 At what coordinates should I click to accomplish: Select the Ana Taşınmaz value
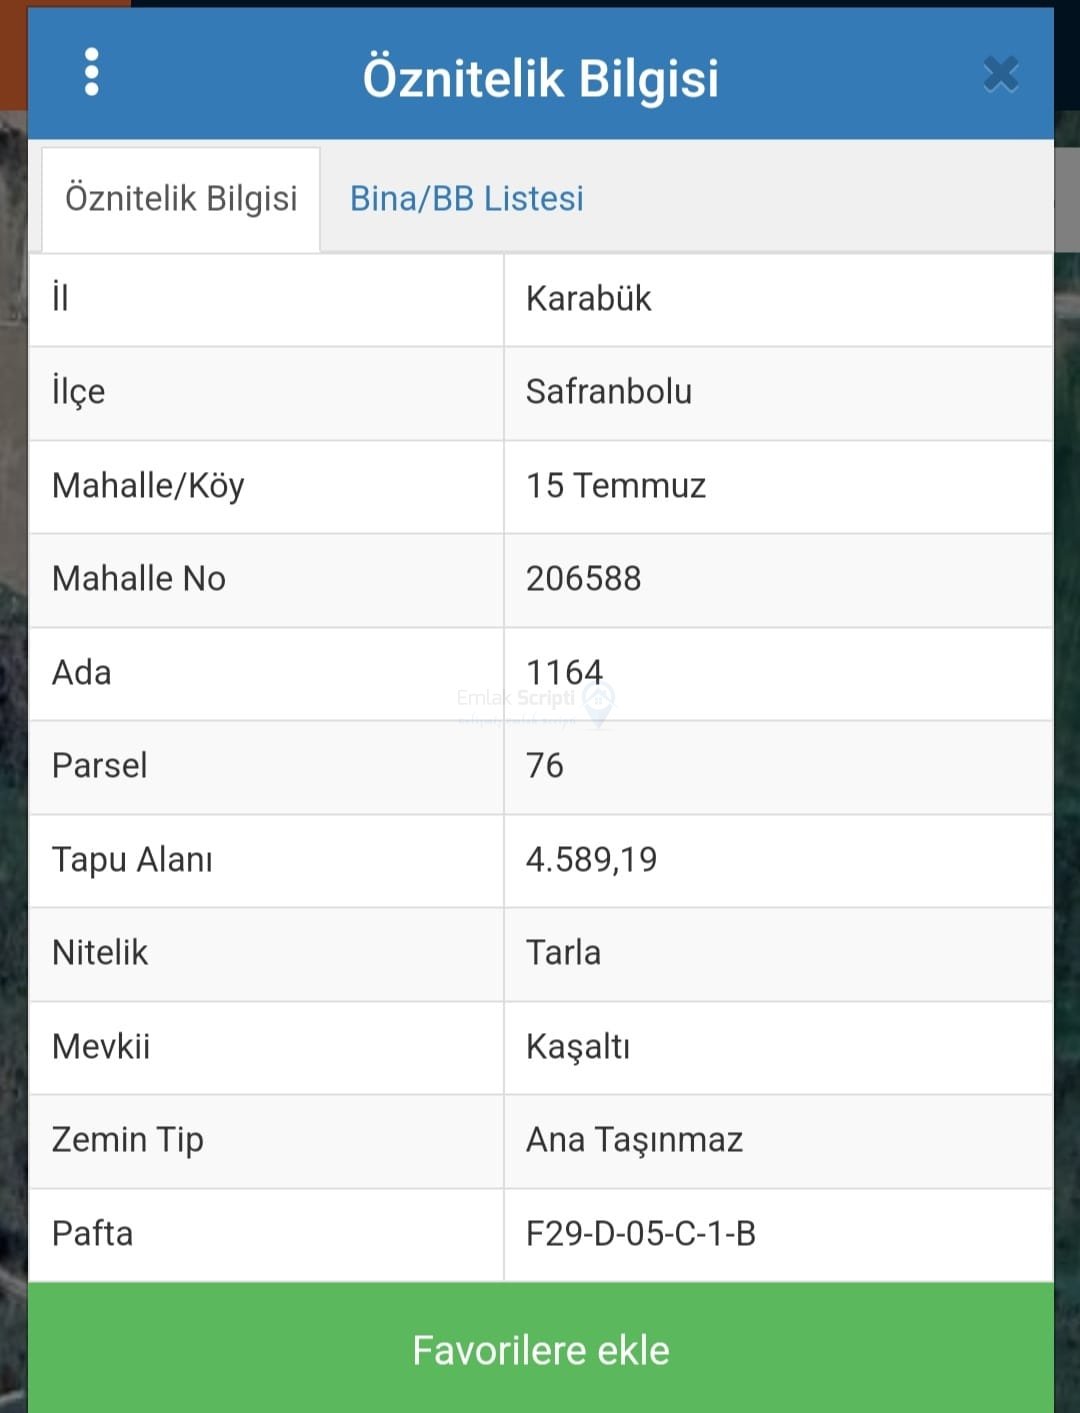pyautogui.click(x=634, y=1140)
